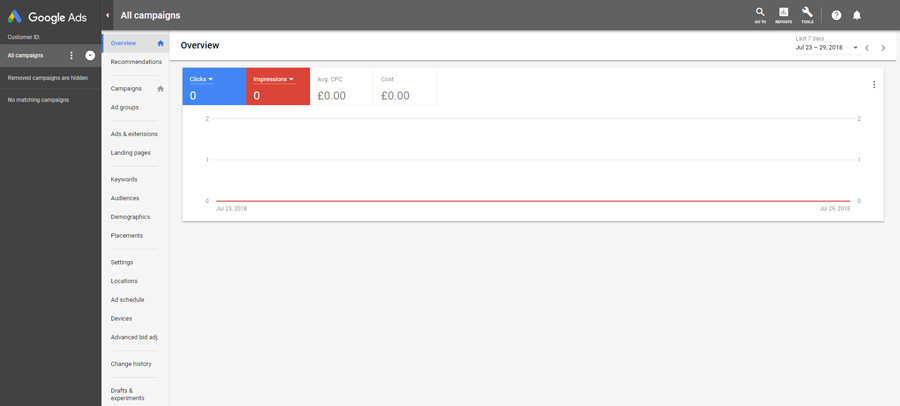Expand the All campaigns circular dropdown arrow
This screenshot has height=406, width=900.
[90, 56]
